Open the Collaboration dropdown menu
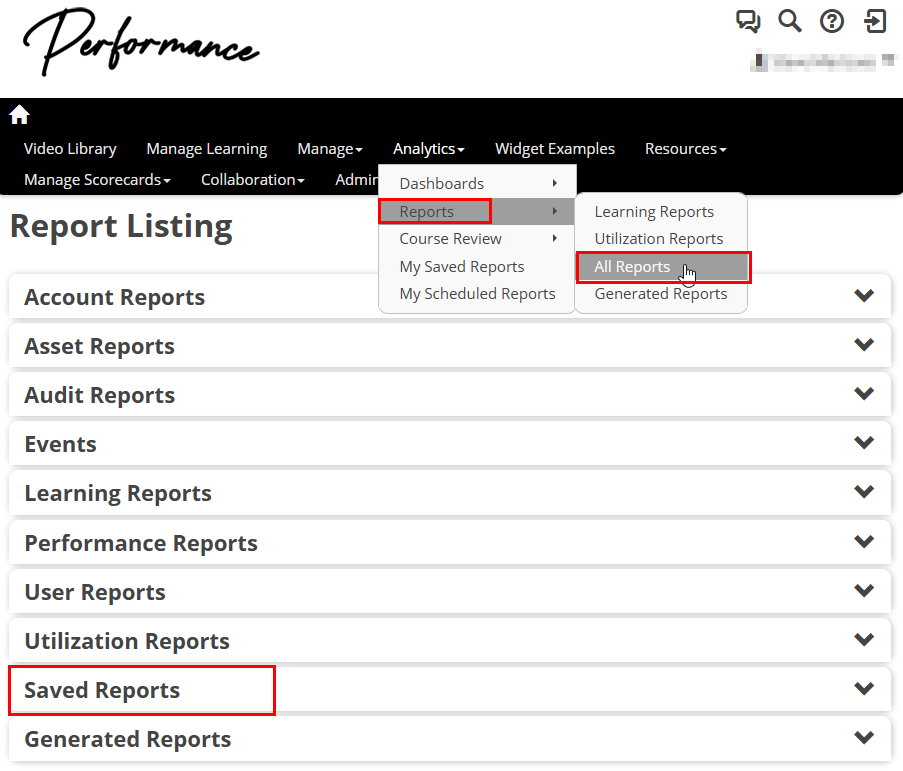 tap(252, 180)
